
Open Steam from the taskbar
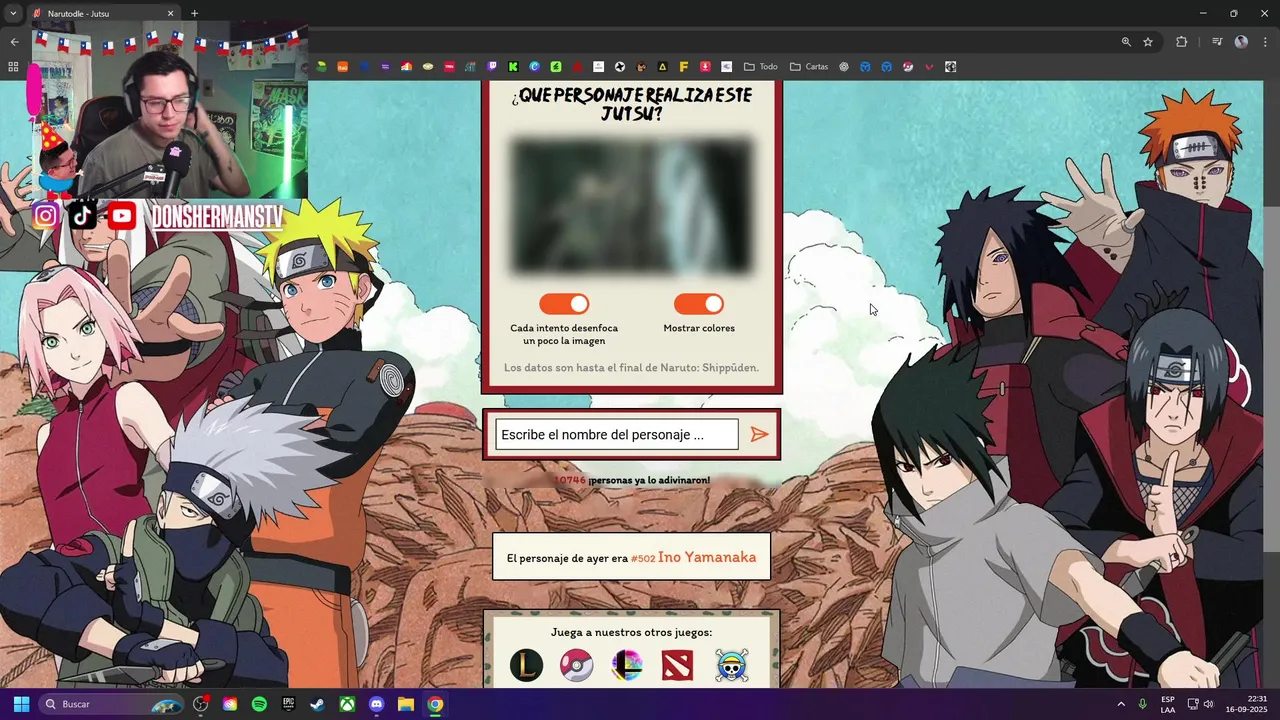pos(317,704)
